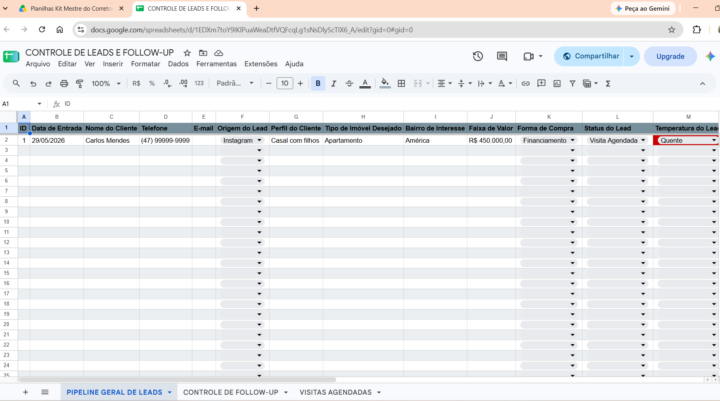This screenshot has height=401, width=720.
Task: Go to browser home page
Action: click(60, 30)
